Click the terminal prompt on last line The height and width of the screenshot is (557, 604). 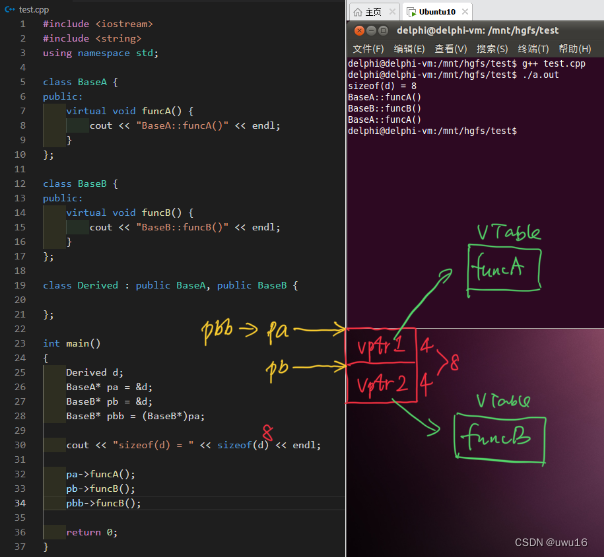(432, 131)
